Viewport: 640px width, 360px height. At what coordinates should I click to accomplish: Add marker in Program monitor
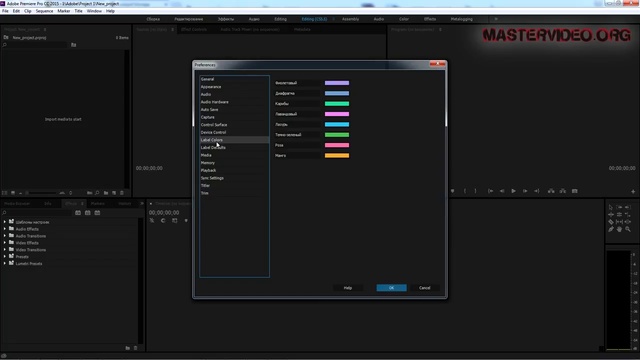point(452,191)
